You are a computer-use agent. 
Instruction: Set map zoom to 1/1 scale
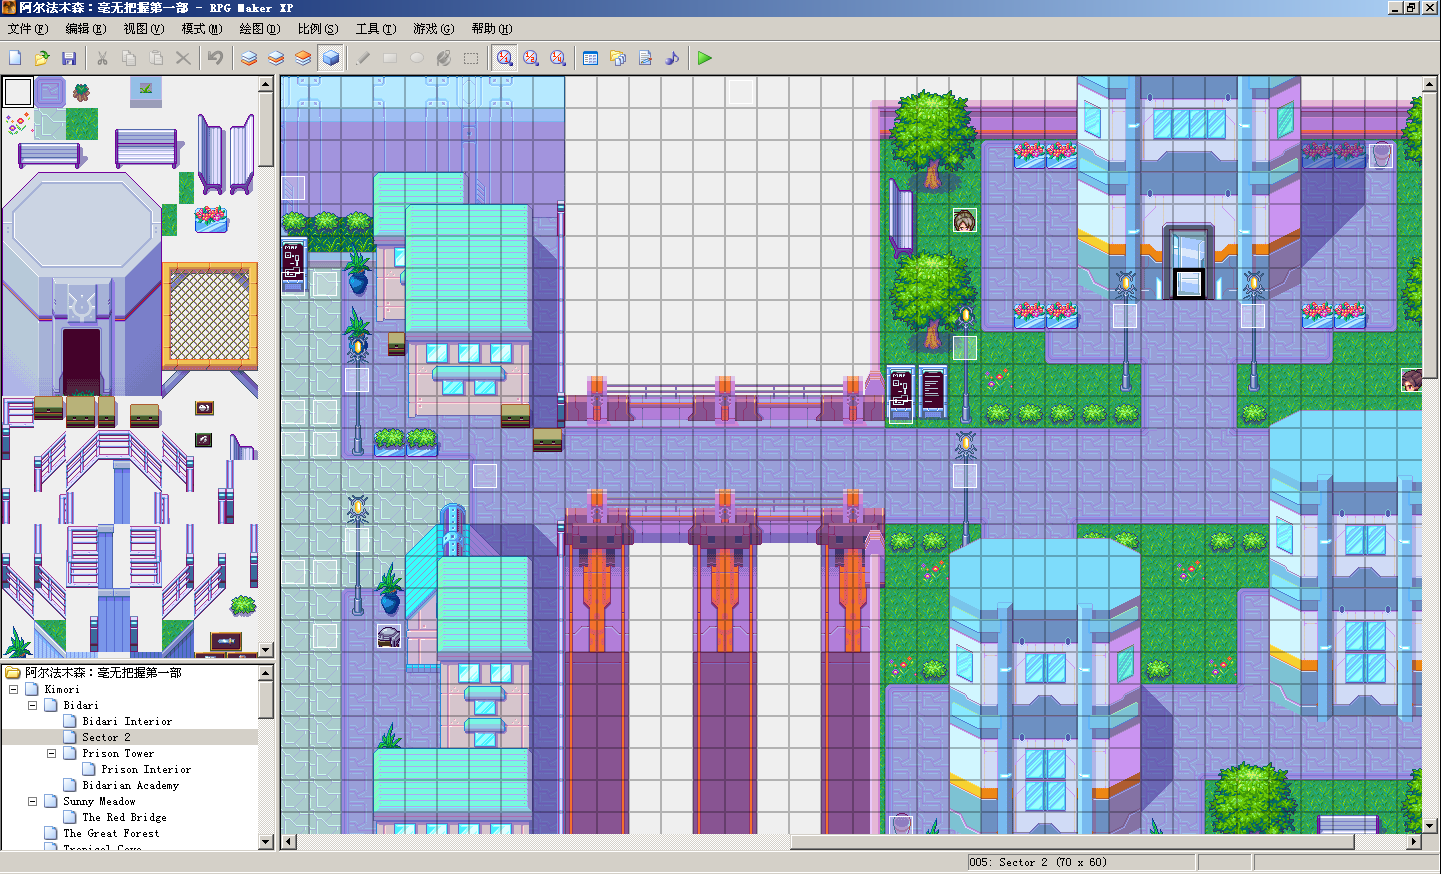(x=504, y=58)
